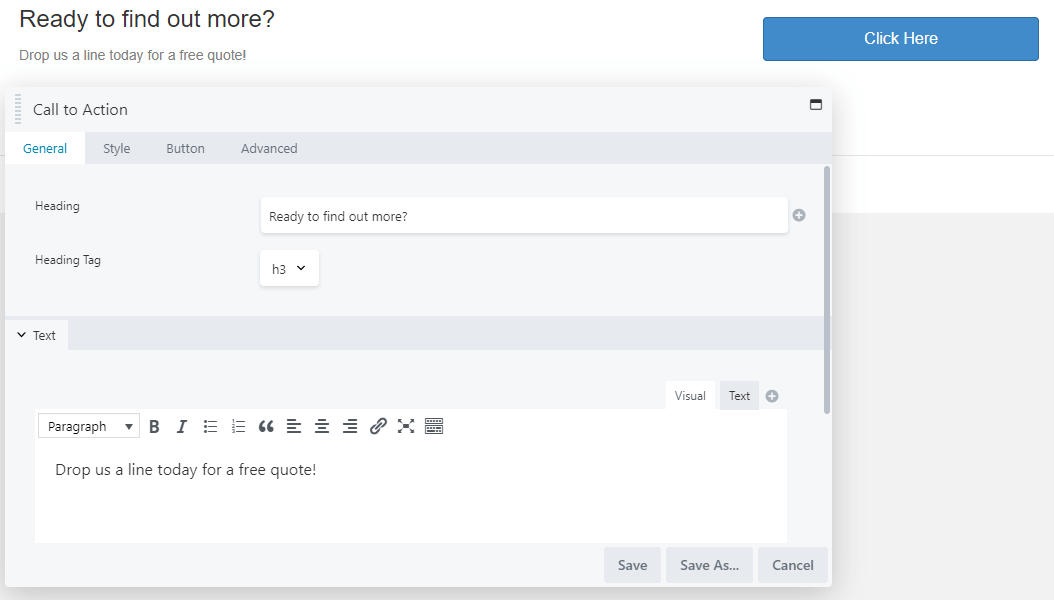This screenshot has height=600, width=1054.
Task: Connect a field to the Heading input
Action: pyautogui.click(x=799, y=215)
